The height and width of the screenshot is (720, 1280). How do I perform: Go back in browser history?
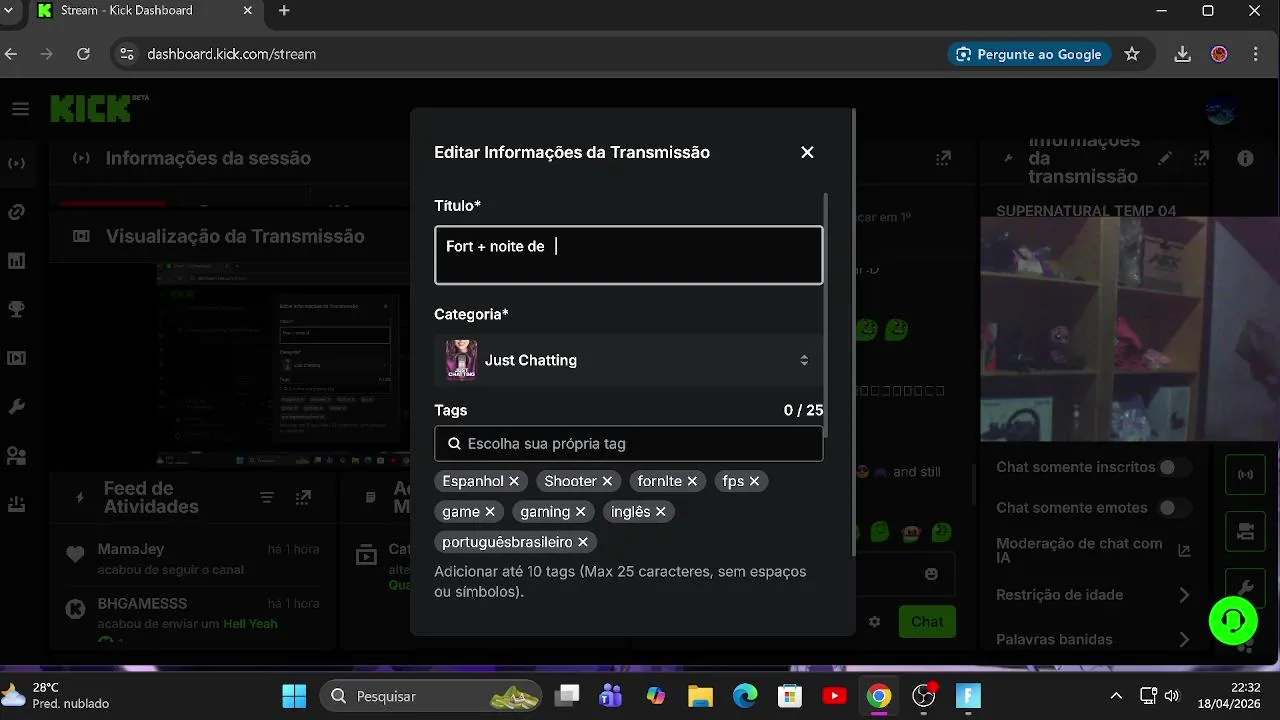point(11,54)
